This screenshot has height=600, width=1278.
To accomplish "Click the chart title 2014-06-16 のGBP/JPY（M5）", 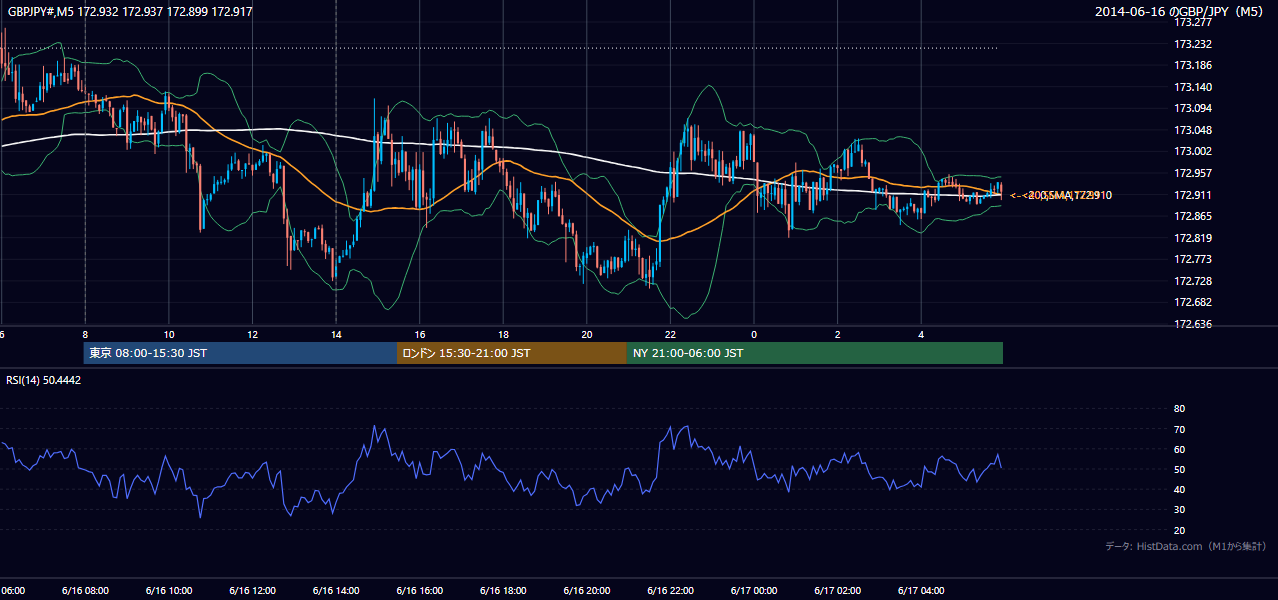I will [x=1181, y=11].
